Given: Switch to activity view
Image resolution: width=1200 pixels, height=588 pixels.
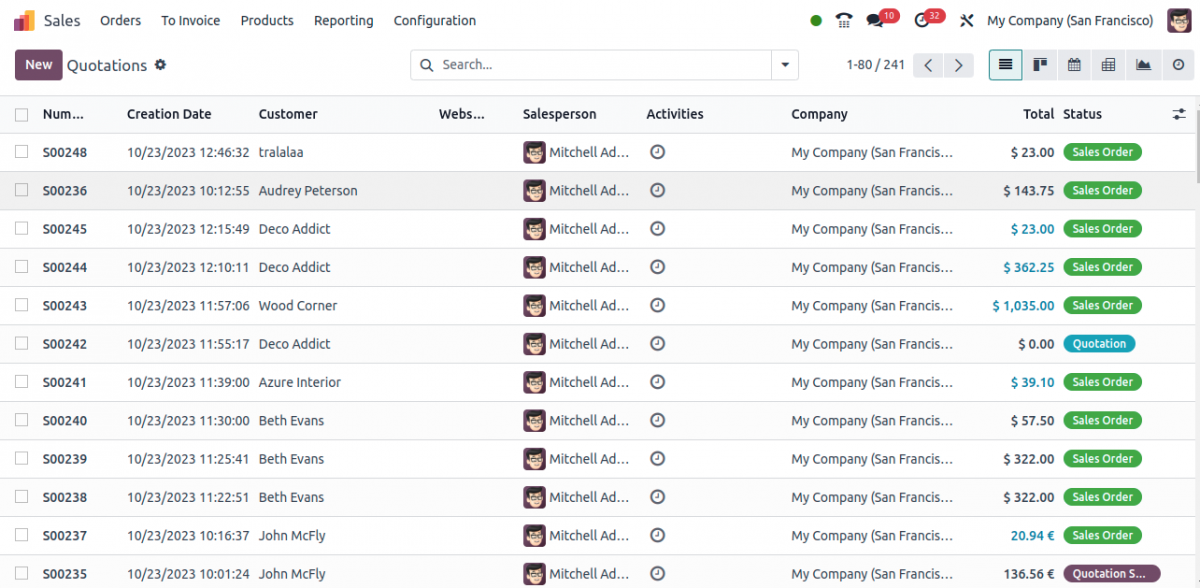Looking at the screenshot, I should (1177, 65).
